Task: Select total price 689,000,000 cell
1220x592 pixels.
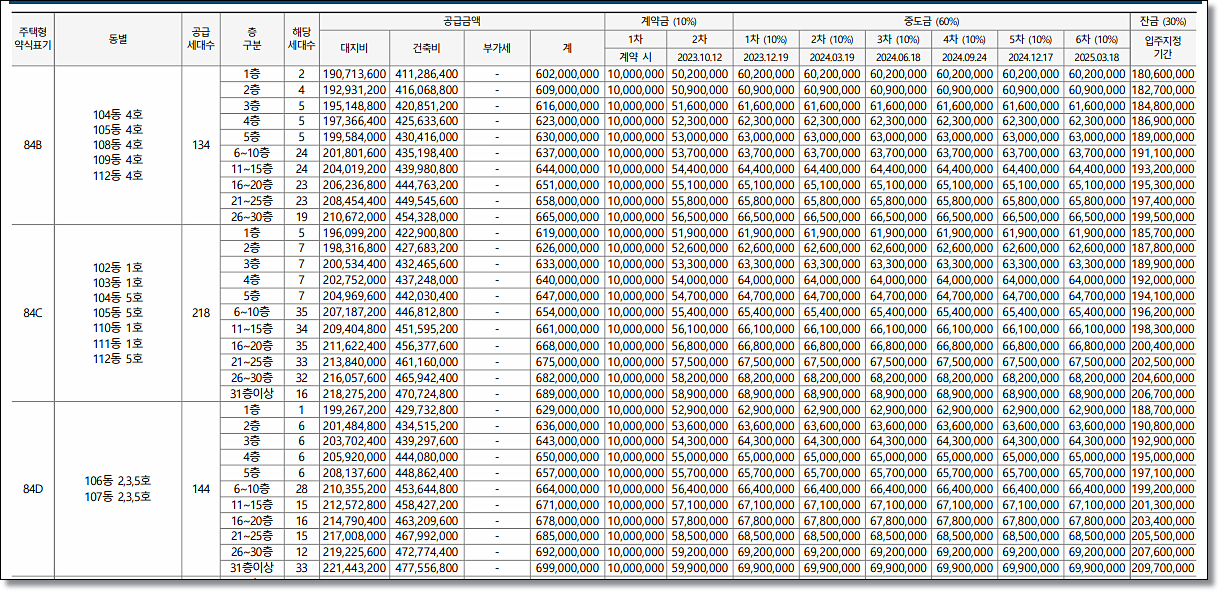Action: tap(567, 394)
